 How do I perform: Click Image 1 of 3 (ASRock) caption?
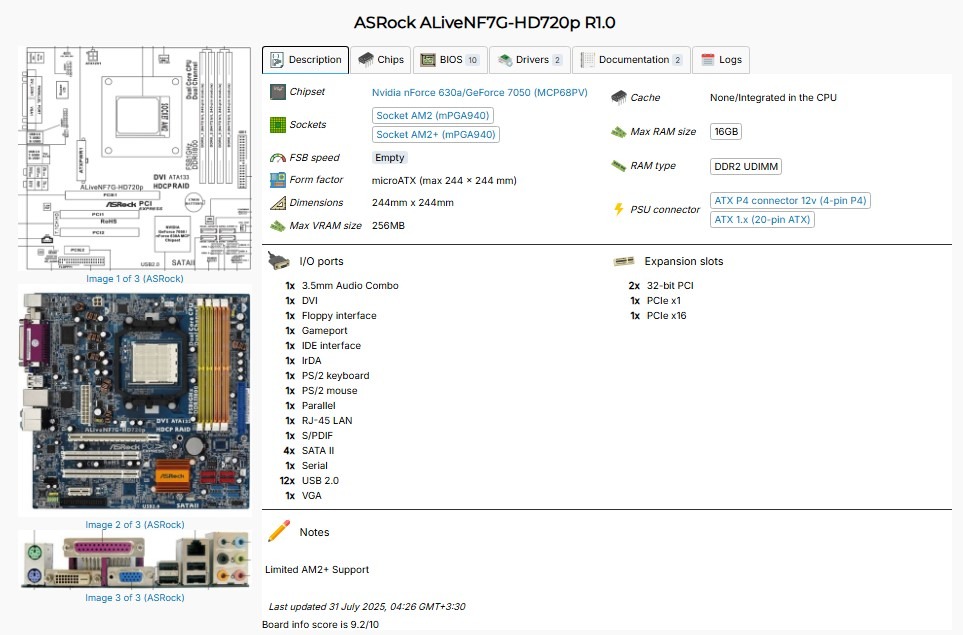[135, 279]
